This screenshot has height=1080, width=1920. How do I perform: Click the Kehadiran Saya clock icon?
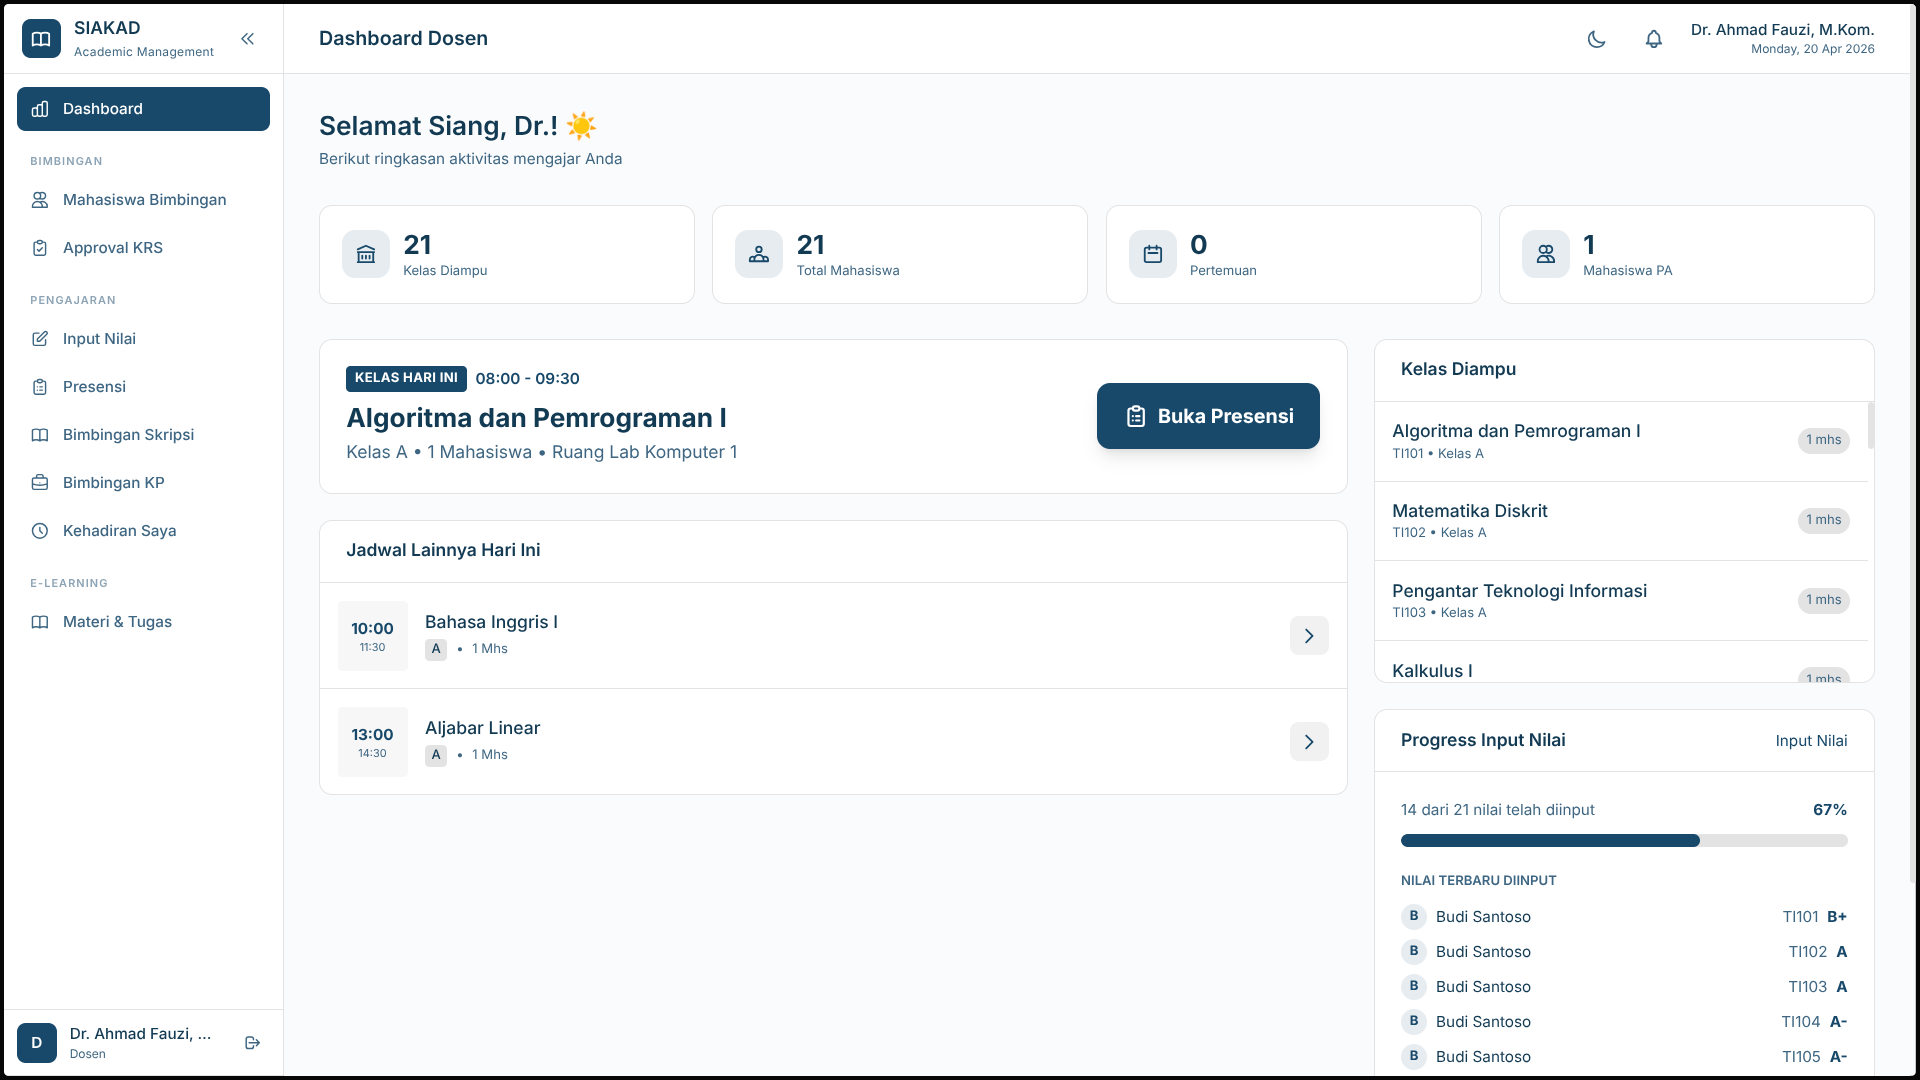click(40, 531)
